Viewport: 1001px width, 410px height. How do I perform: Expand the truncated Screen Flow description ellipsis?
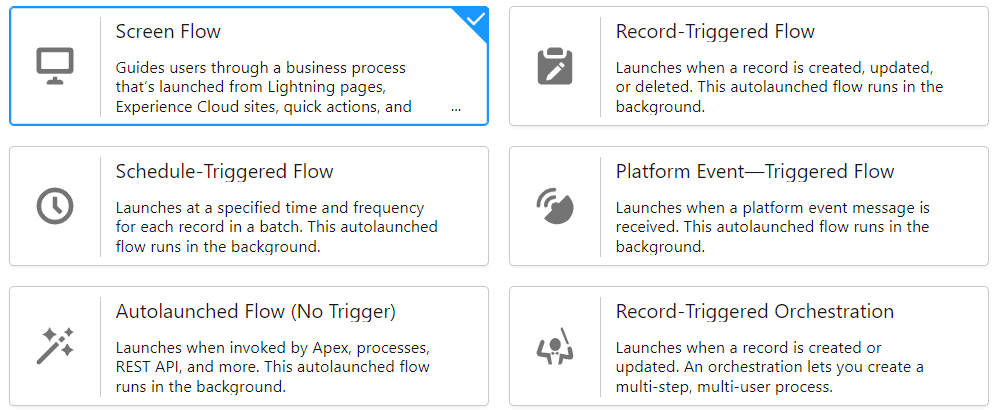pos(456,106)
